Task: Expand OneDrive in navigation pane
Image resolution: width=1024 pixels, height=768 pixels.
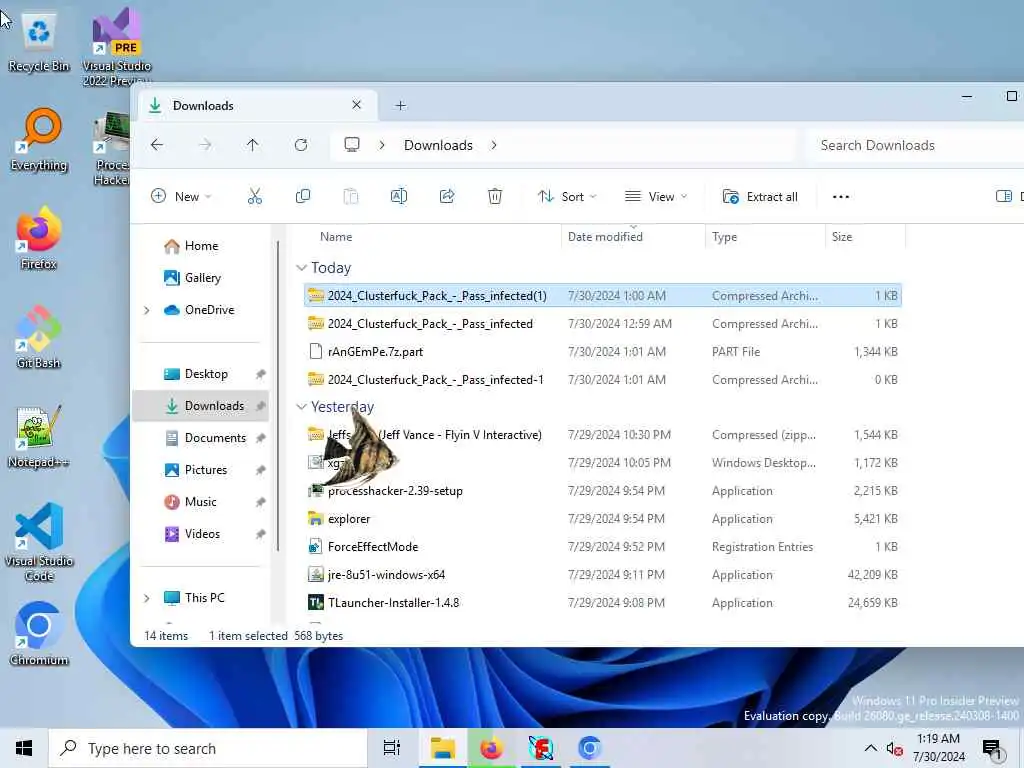Action: tap(147, 310)
